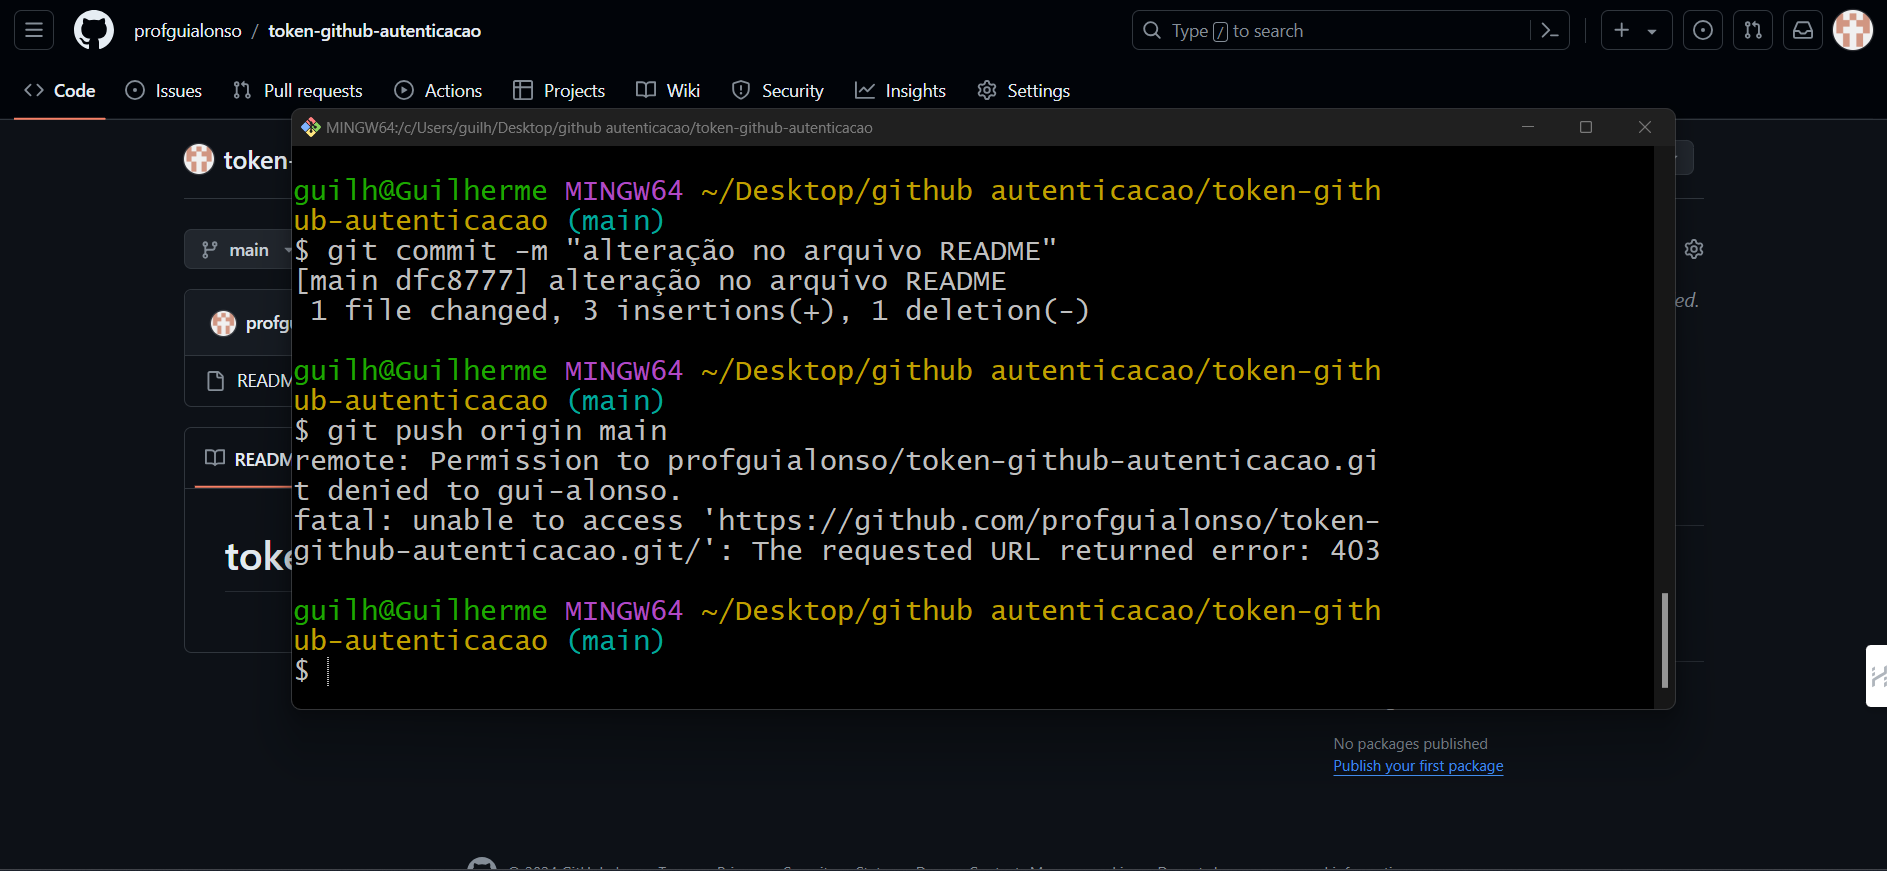This screenshot has height=871, width=1887.
Task: Open the Pull requests icon in top header
Action: click(1753, 31)
